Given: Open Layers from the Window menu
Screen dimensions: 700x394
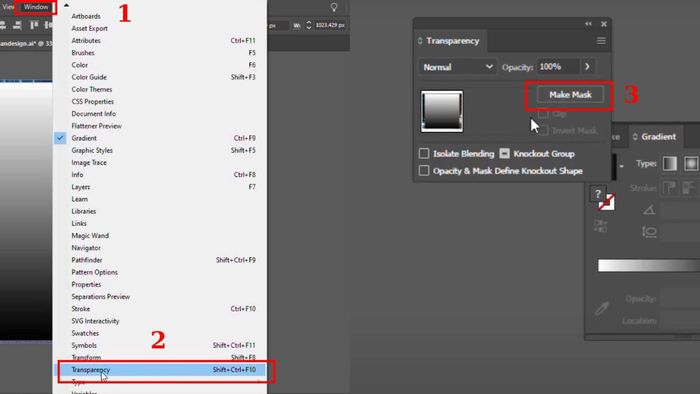Looking at the screenshot, I should click(161, 187).
